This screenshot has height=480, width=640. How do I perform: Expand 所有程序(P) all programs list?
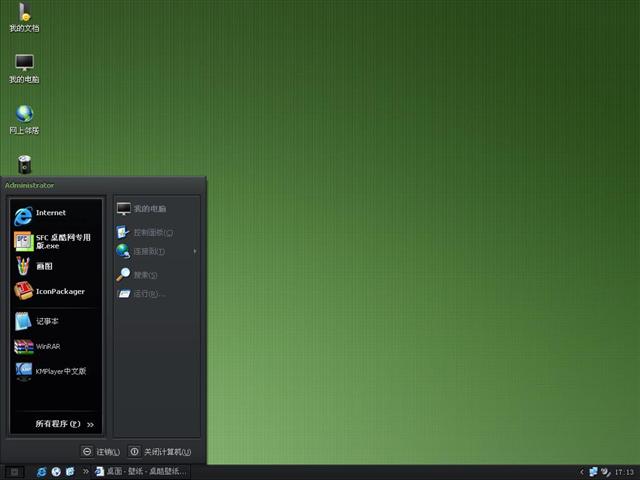pos(64,424)
